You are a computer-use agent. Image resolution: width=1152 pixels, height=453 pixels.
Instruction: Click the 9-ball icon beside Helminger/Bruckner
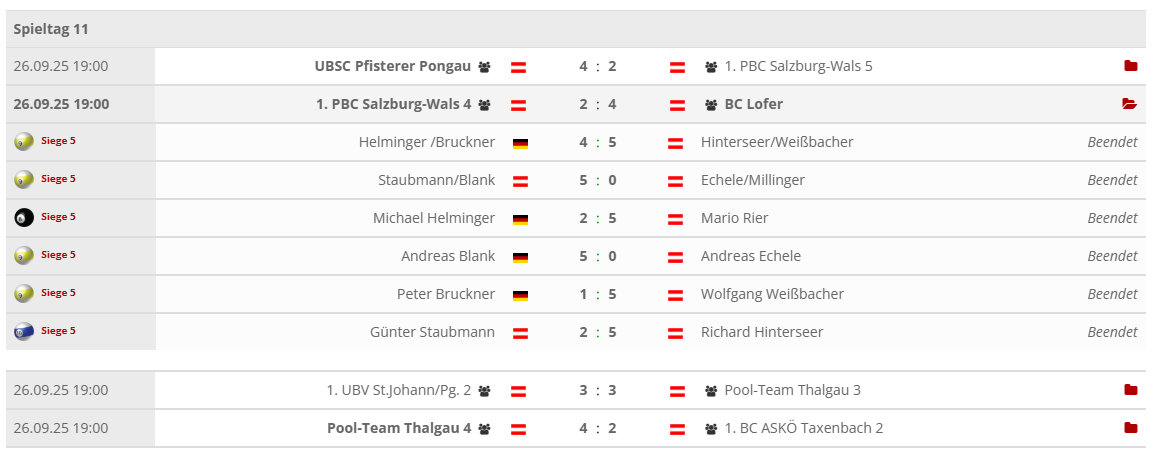pos(24,142)
